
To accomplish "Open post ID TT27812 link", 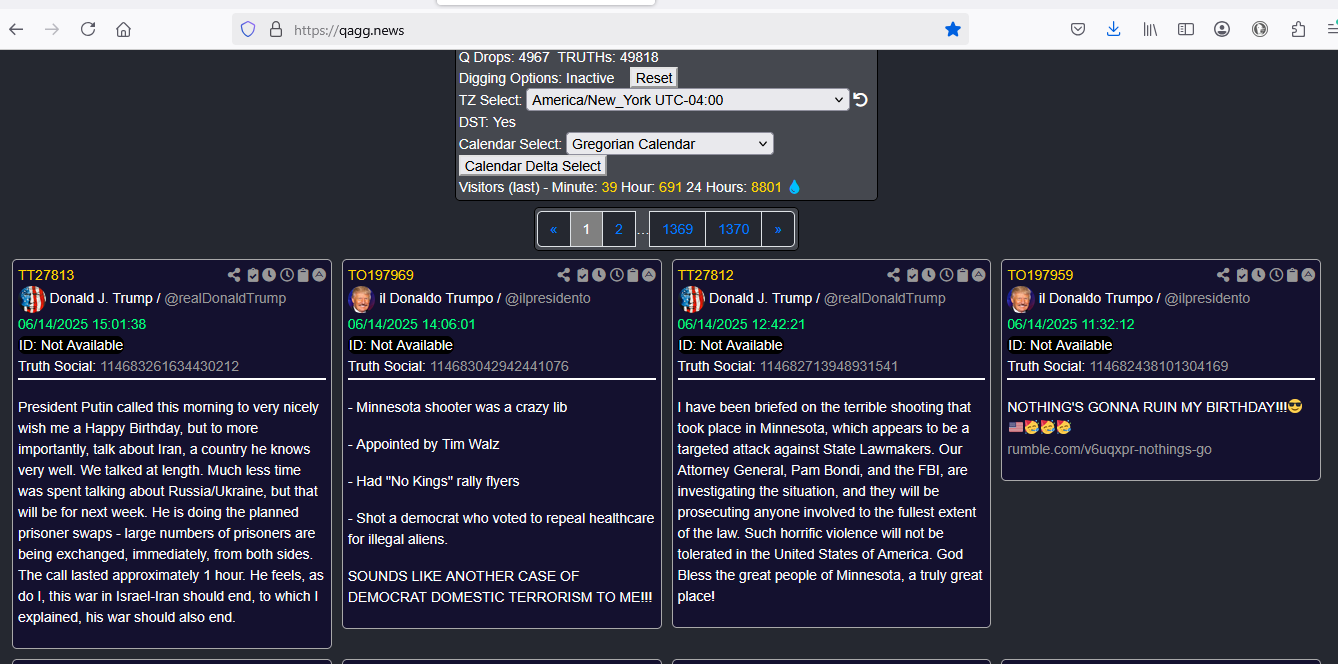I will pyautogui.click(x=706, y=275).
